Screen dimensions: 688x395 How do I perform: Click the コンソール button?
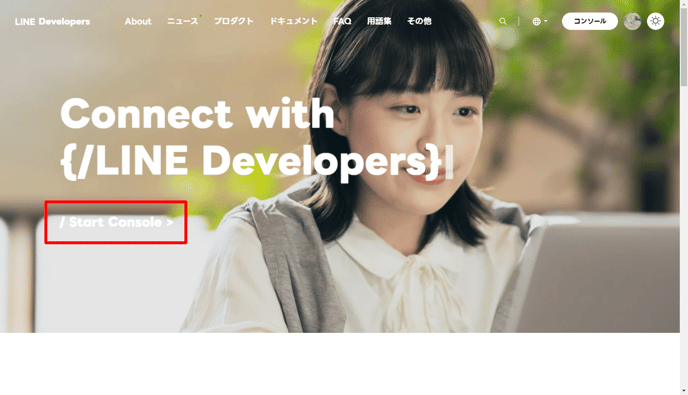pos(590,21)
